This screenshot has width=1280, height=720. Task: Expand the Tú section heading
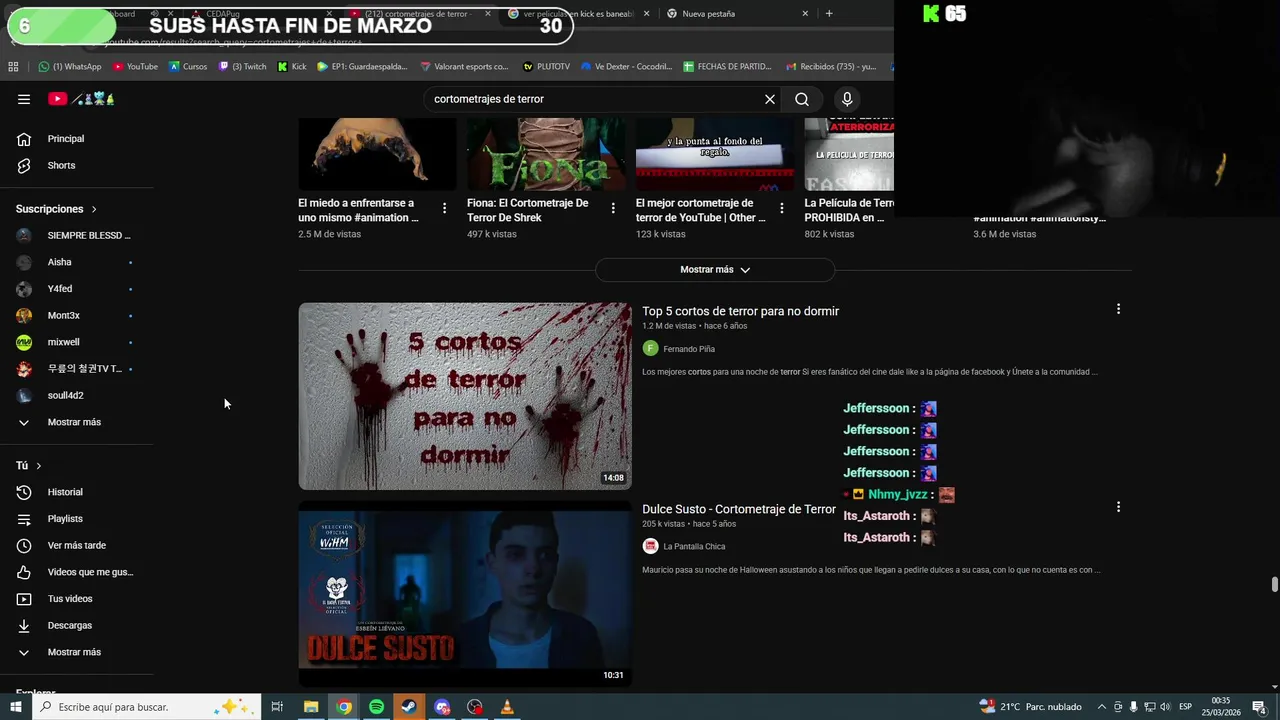(x=29, y=465)
